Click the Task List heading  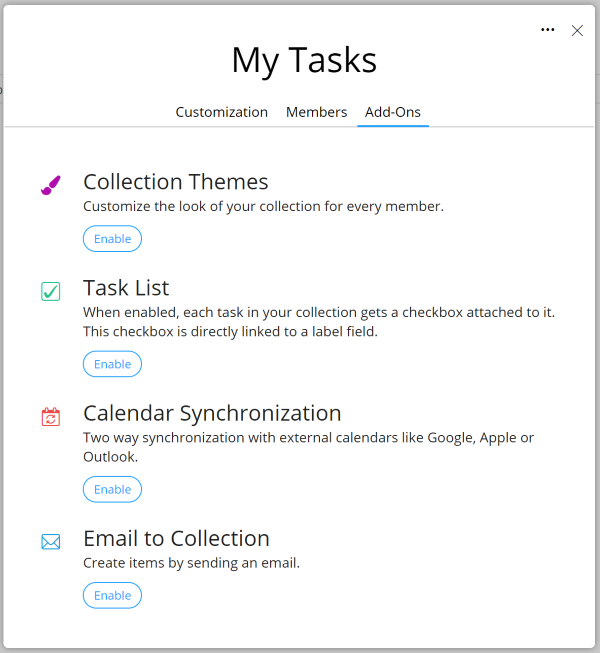coord(126,288)
